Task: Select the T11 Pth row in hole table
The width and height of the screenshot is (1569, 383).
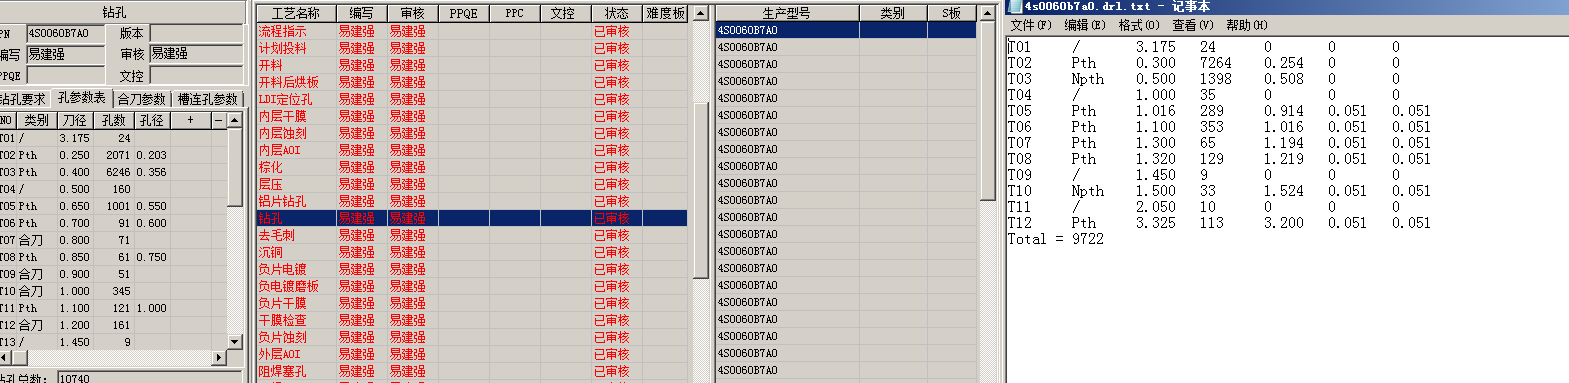Action: click(x=113, y=308)
